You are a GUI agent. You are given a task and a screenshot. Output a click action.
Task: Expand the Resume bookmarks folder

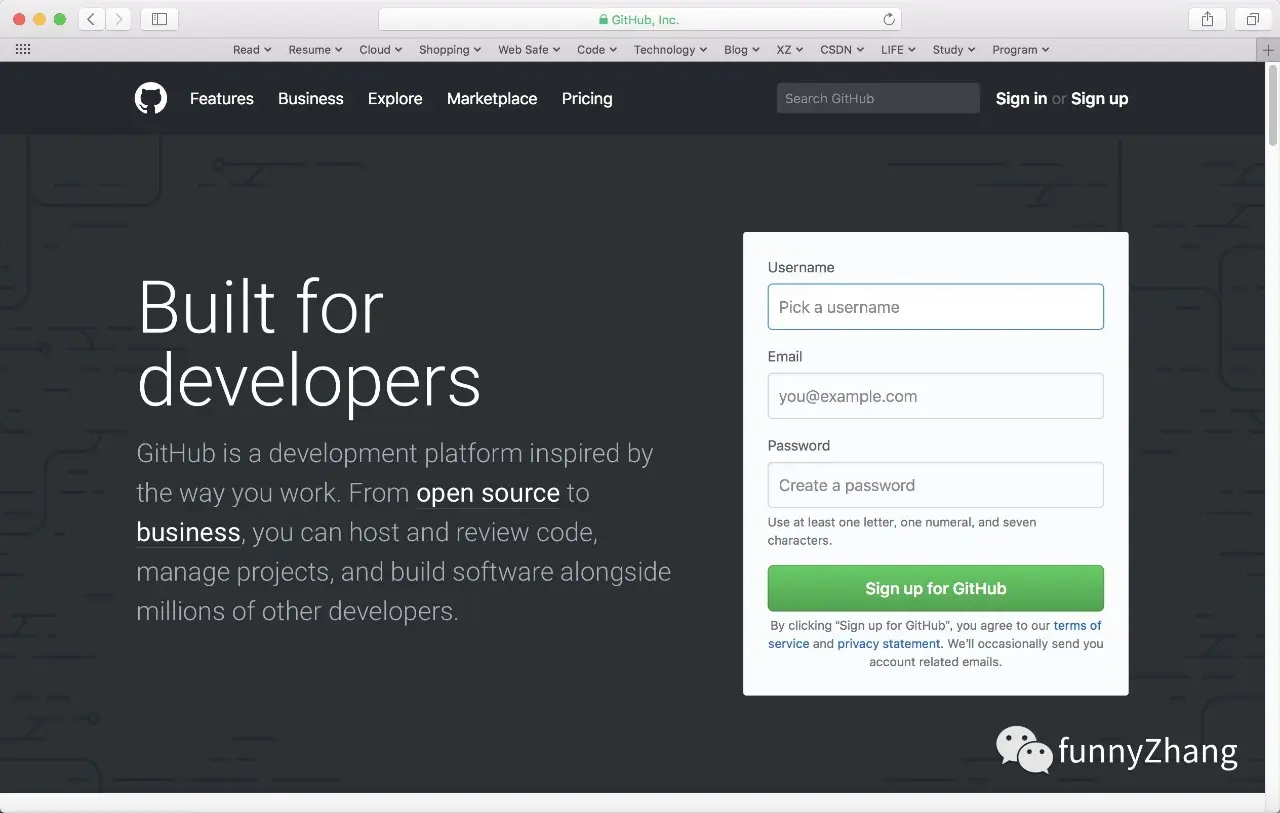pos(315,49)
